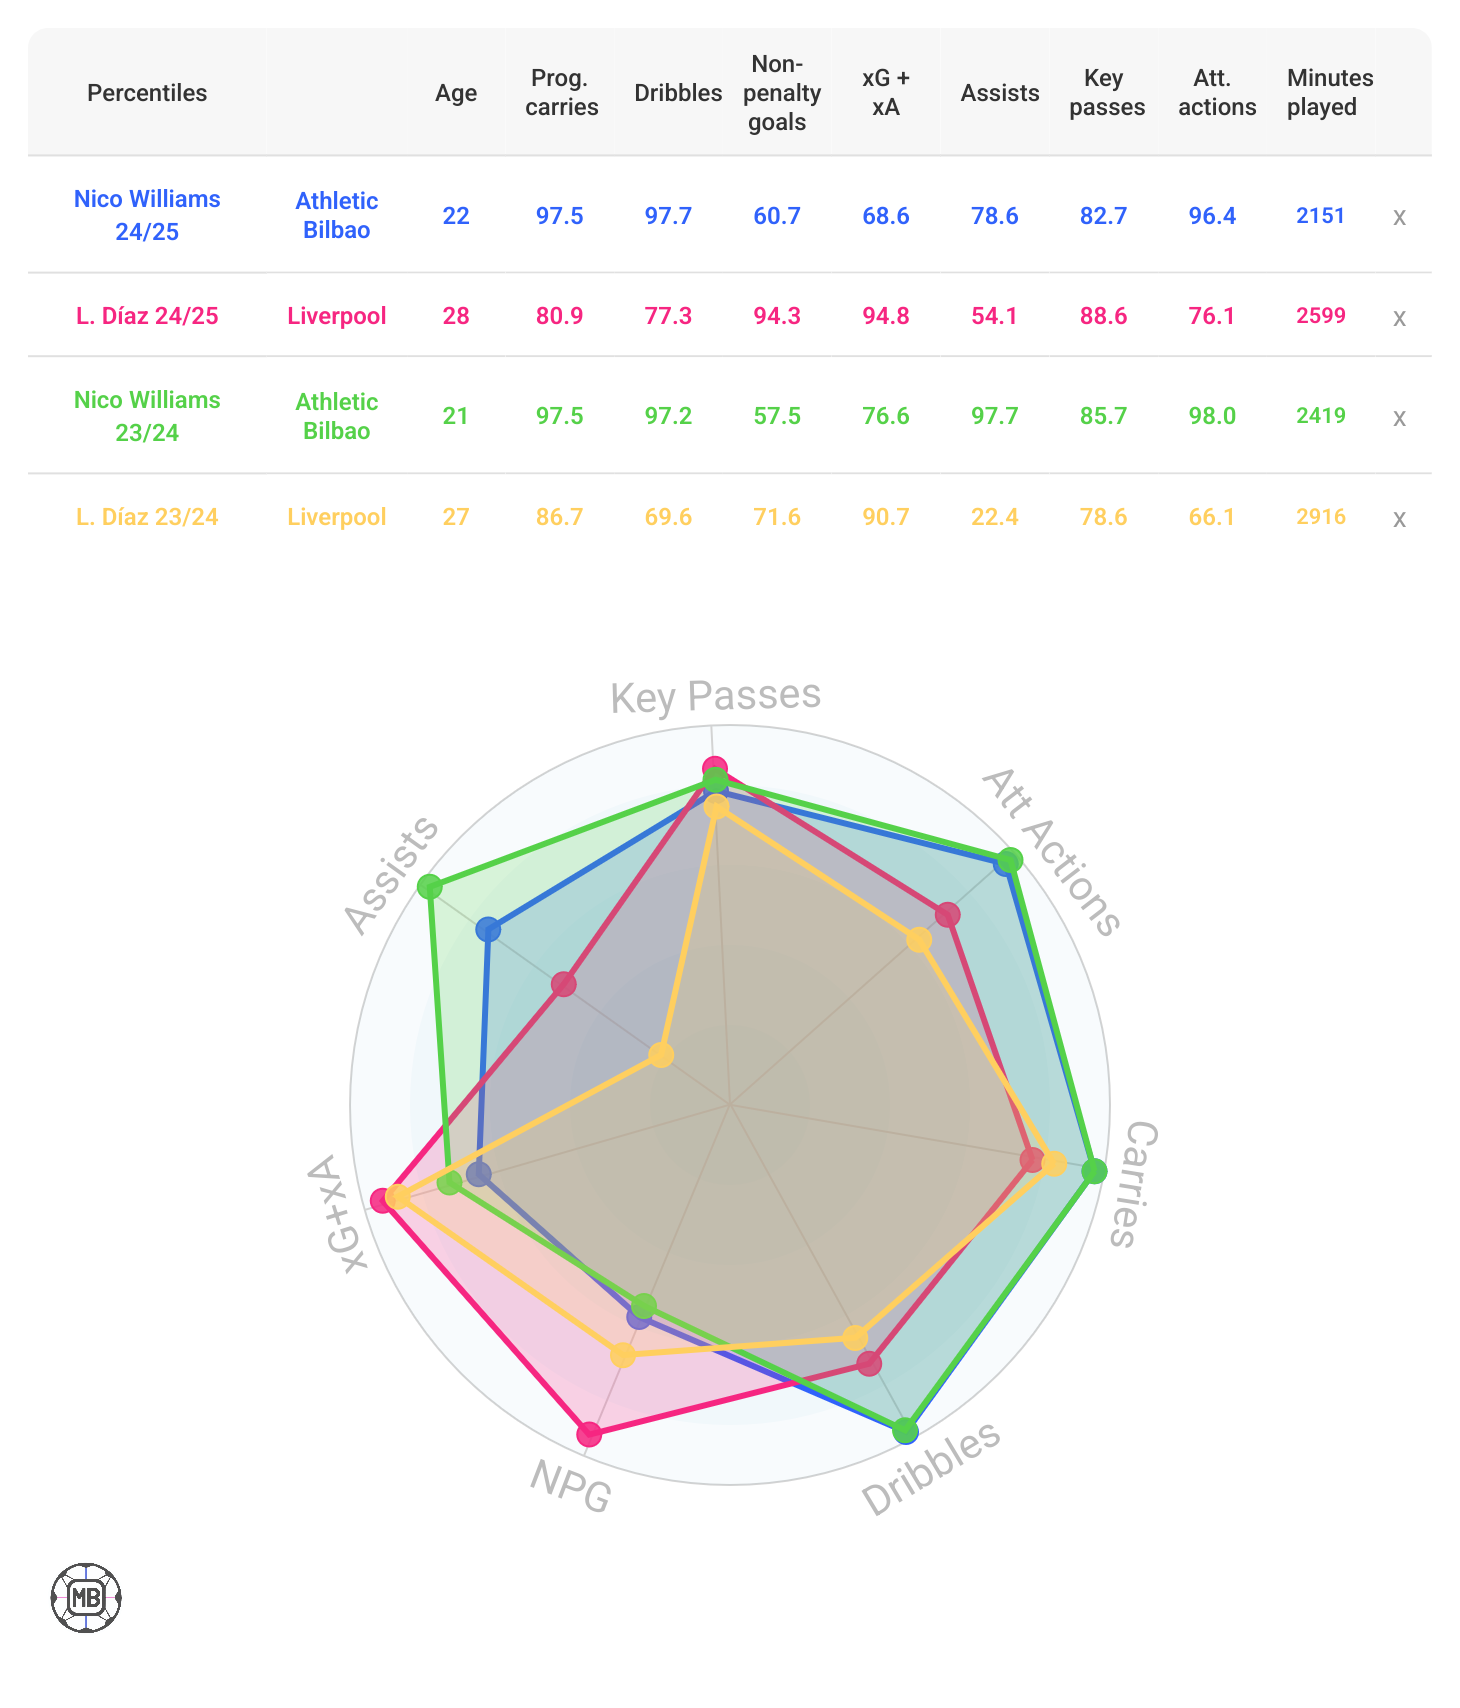Select the green Assists radar point
1460x1708 pixels.
point(429,886)
